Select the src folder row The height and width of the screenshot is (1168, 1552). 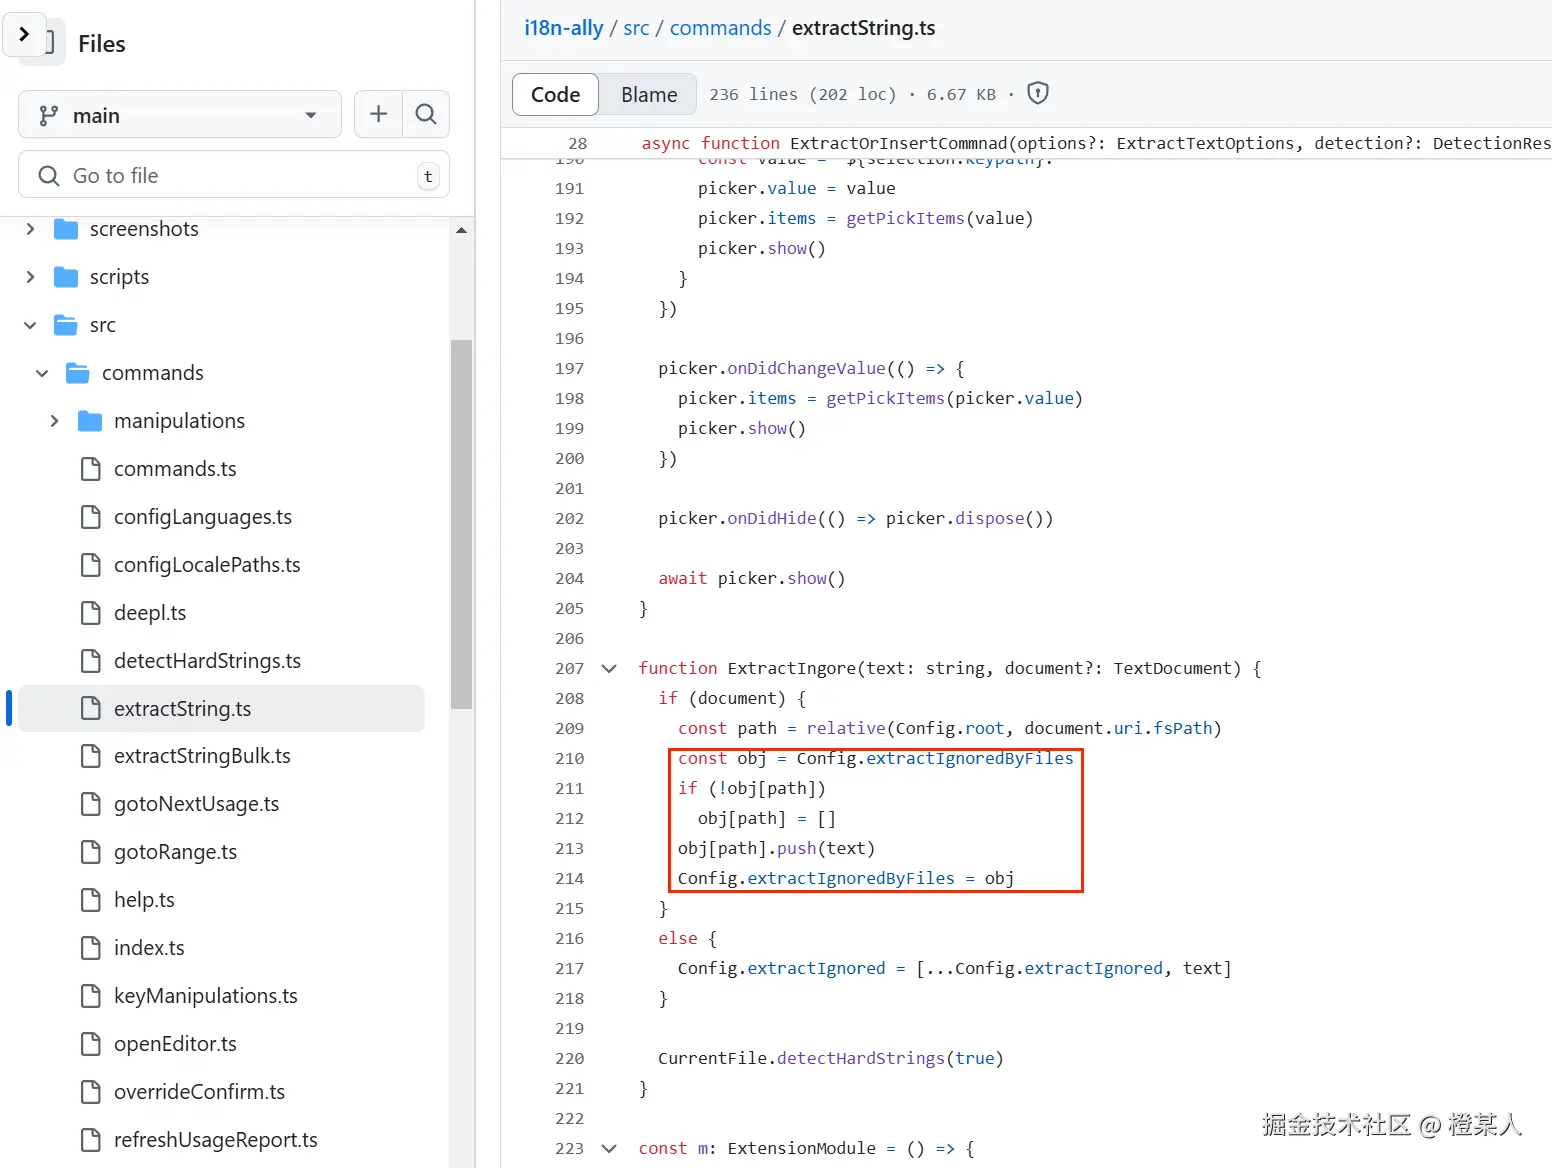tap(222, 325)
